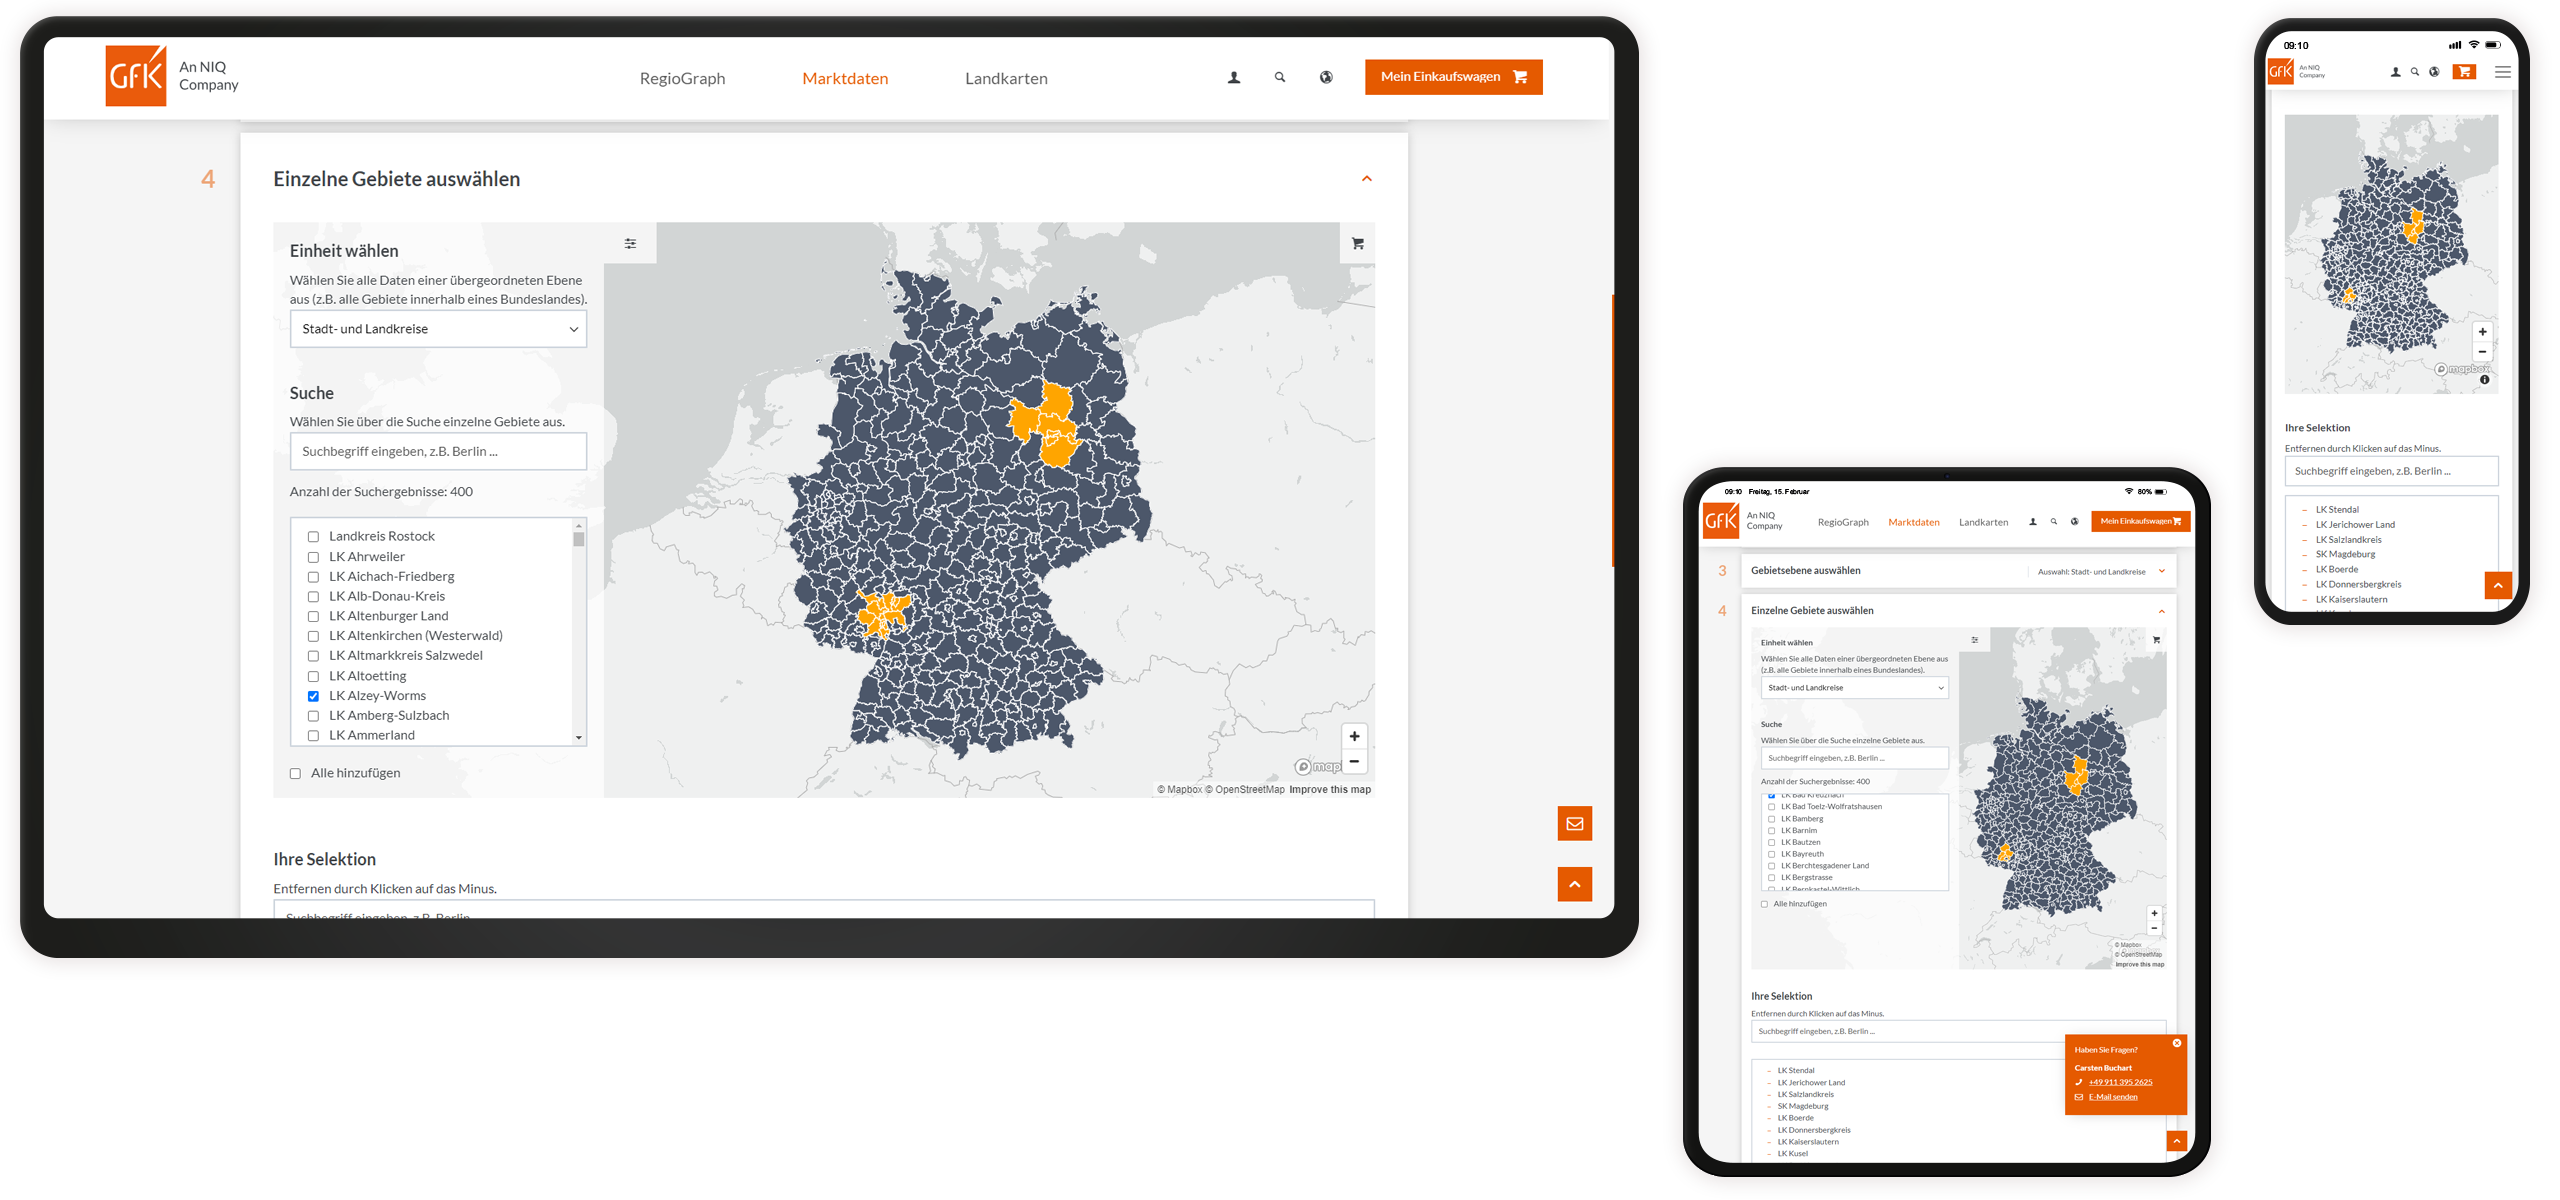Uncheck LK Alzey-Worms in the results list
The height and width of the screenshot is (1200, 2560).
tap(315, 696)
